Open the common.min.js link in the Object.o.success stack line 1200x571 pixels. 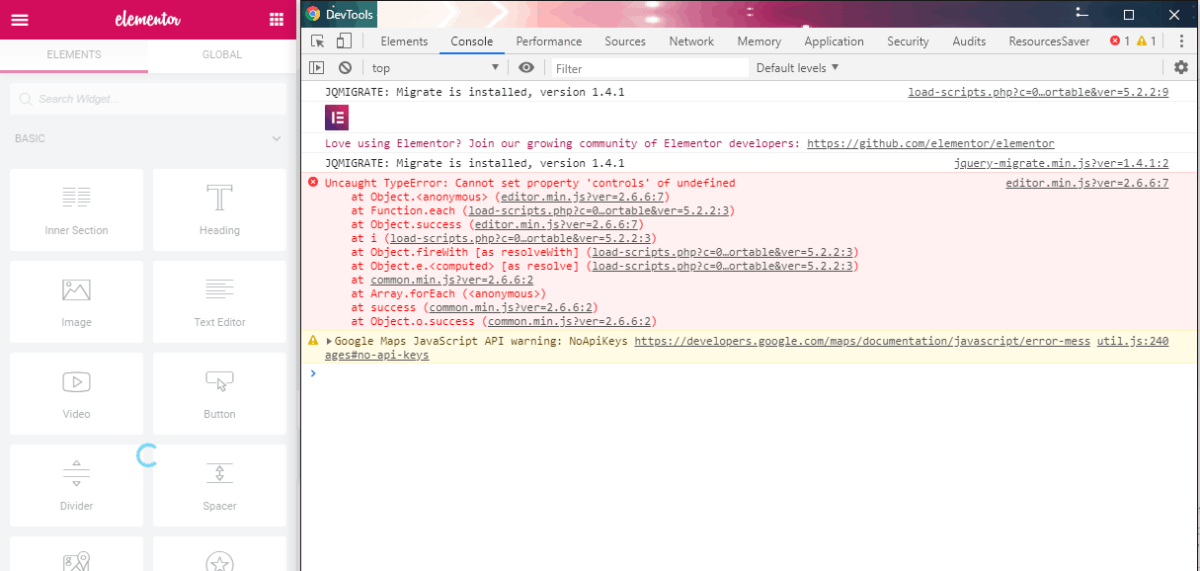(568, 322)
